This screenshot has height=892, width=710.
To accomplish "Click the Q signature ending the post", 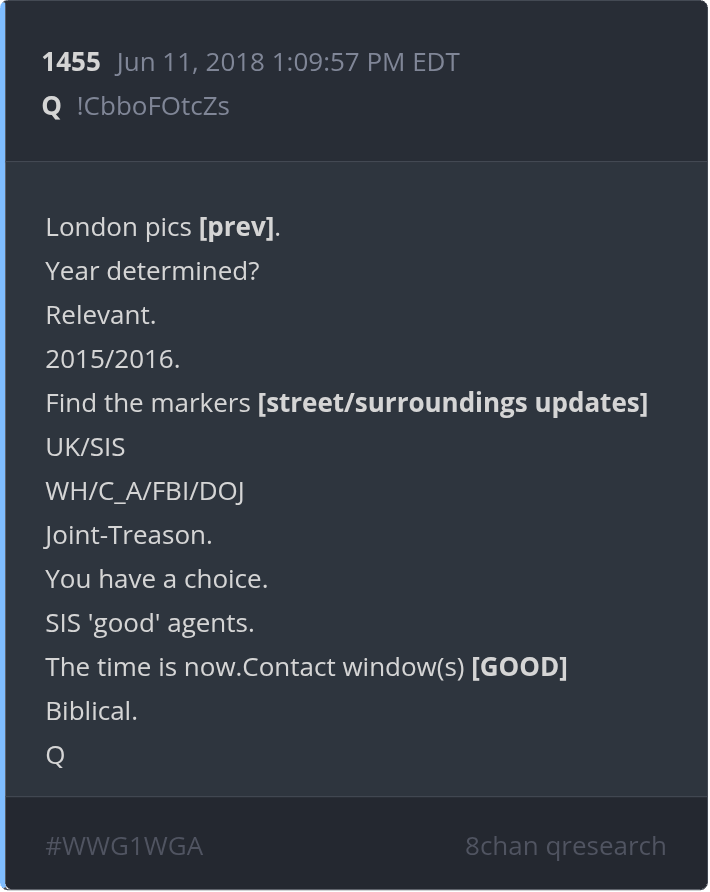I will tap(55, 755).
